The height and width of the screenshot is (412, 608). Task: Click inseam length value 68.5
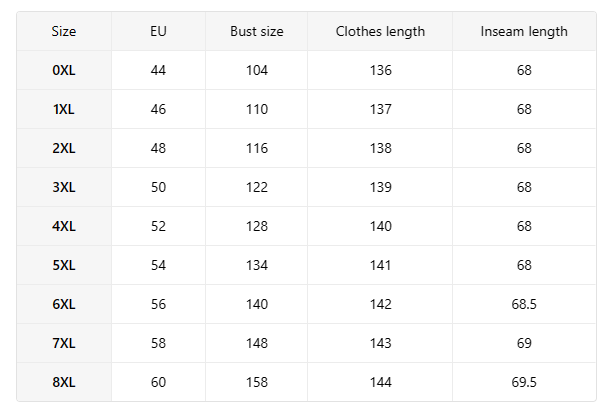(524, 304)
